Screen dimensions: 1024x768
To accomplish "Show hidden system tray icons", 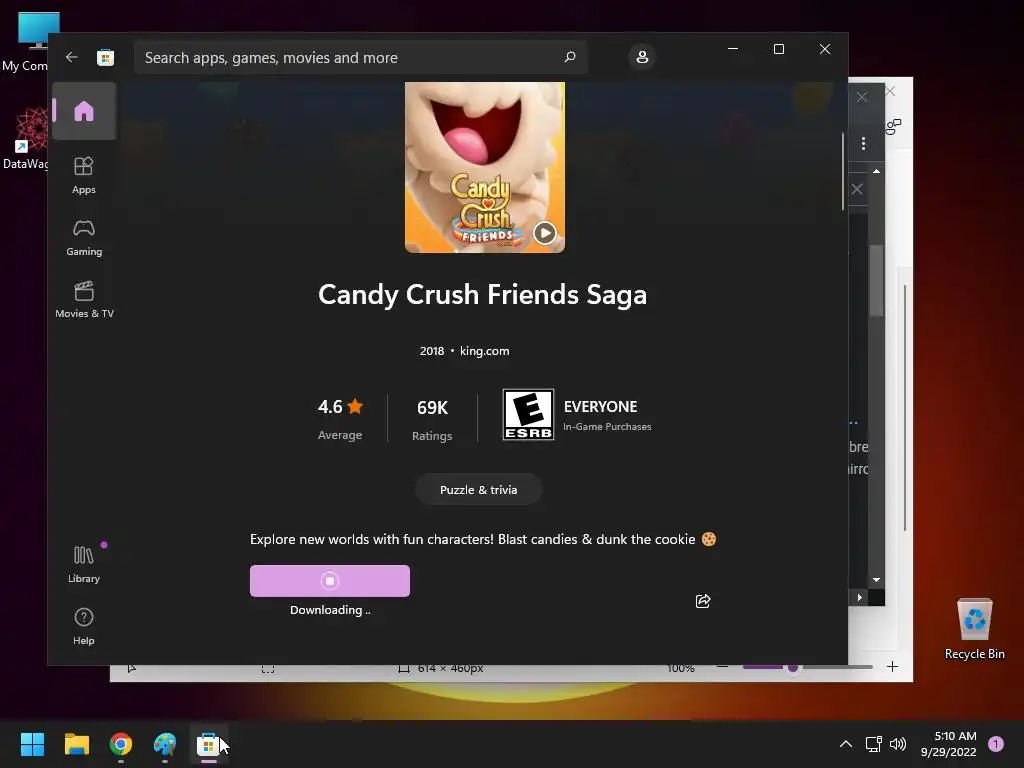I will pos(846,744).
